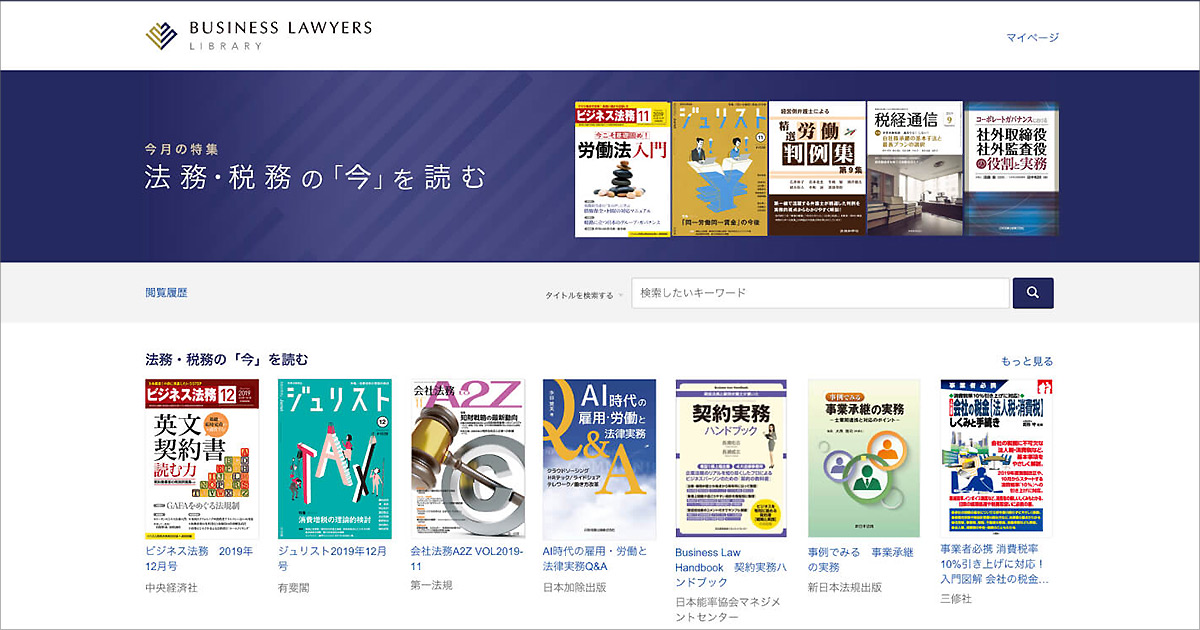Screen dimensions: 1200x630
Task: Click title link Business Law Handbook 契約実務ハンドブック
Action: (731, 566)
